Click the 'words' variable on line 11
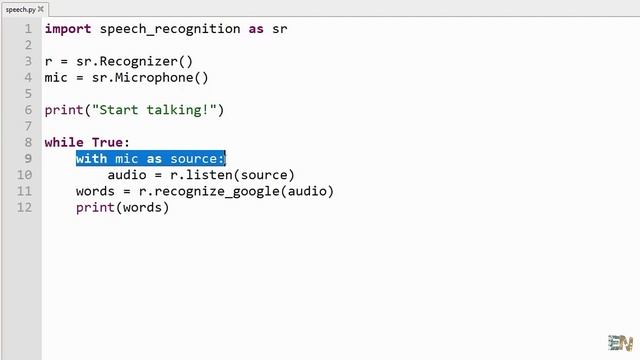Image resolution: width=640 pixels, height=360 pixels. [x=95, y=191]
